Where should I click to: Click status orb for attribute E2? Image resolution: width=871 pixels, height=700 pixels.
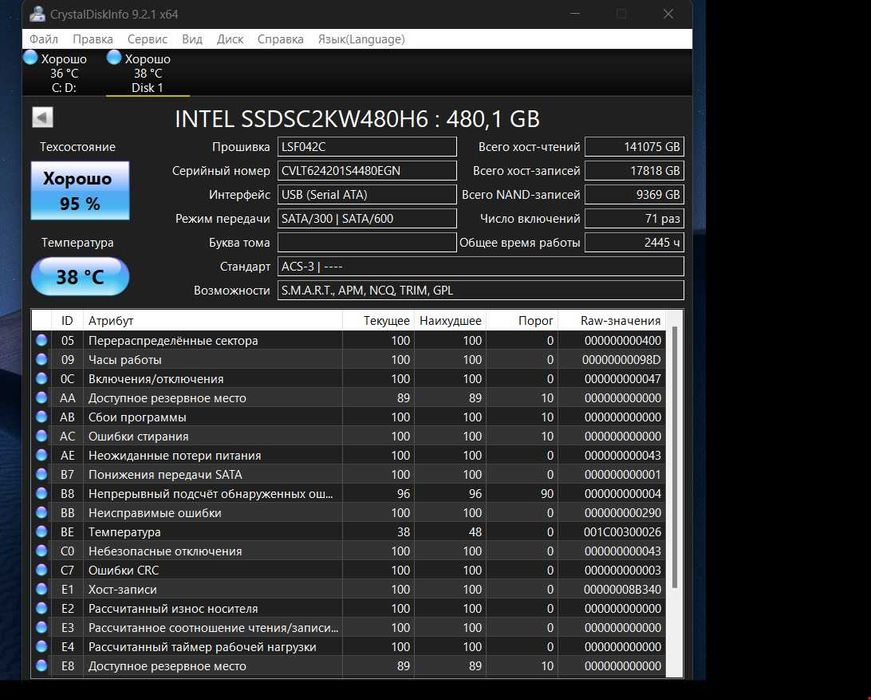coord(42,608)
